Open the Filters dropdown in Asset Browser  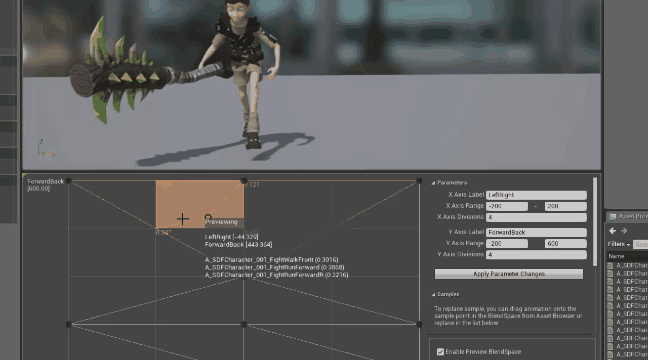tap(619, 245)
